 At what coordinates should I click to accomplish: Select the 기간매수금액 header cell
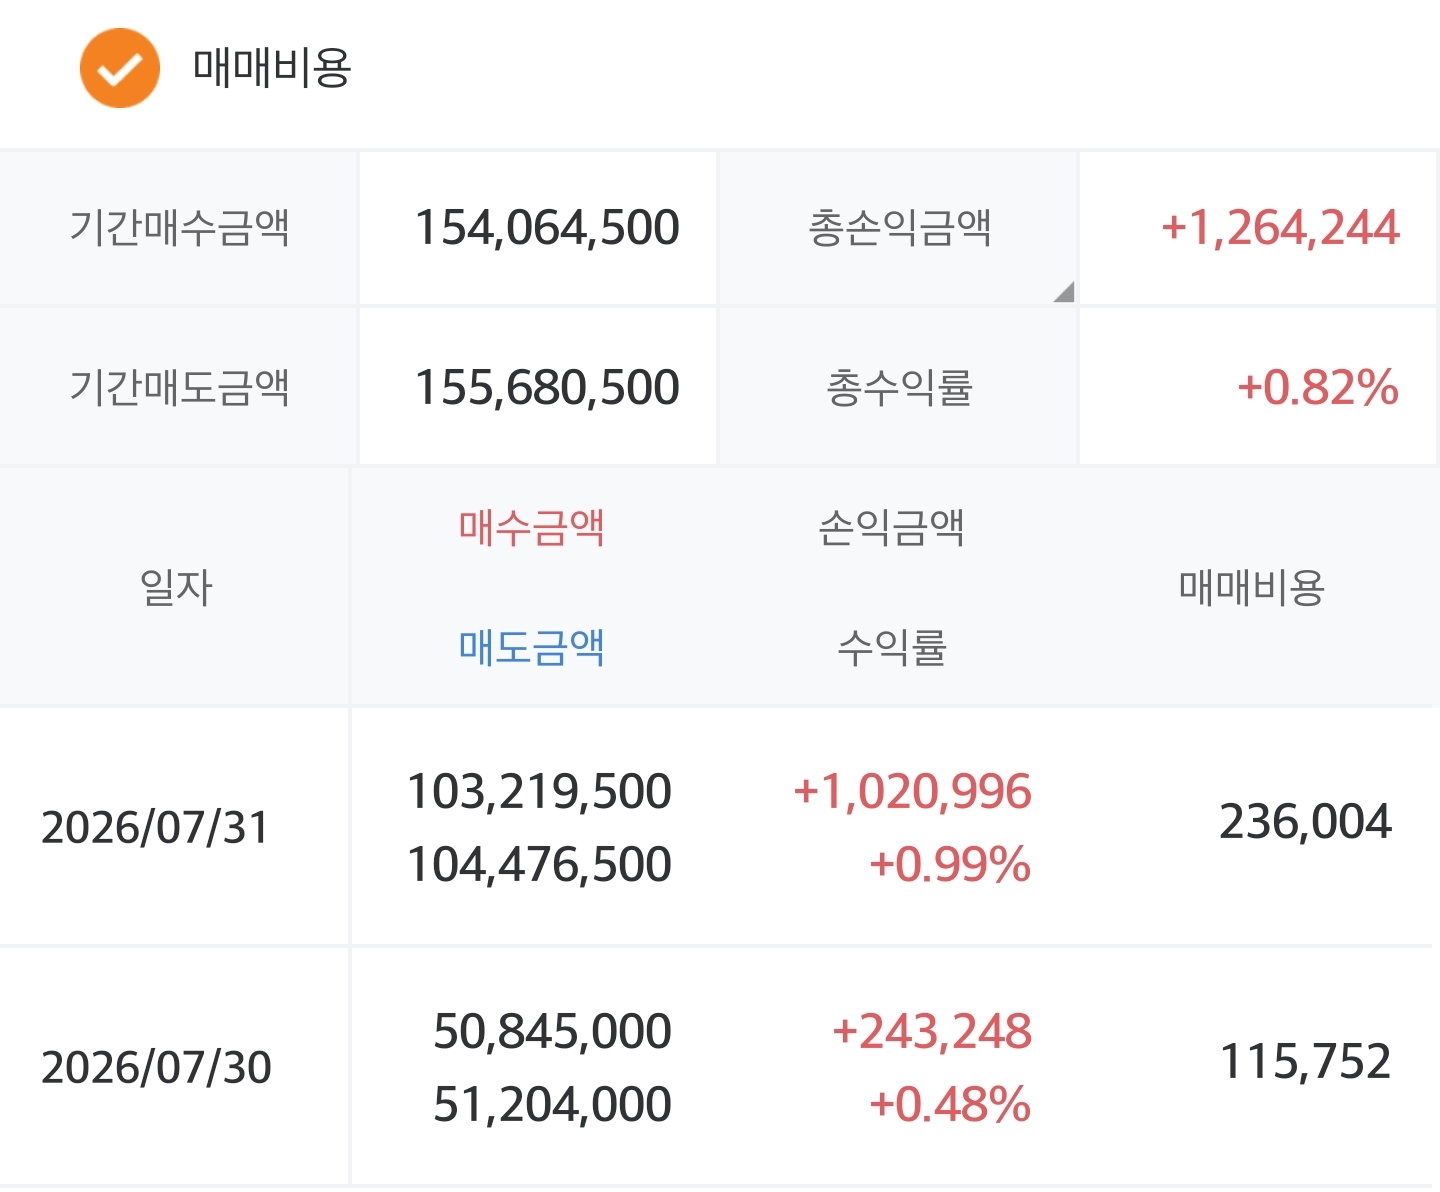tap(179, 228)
